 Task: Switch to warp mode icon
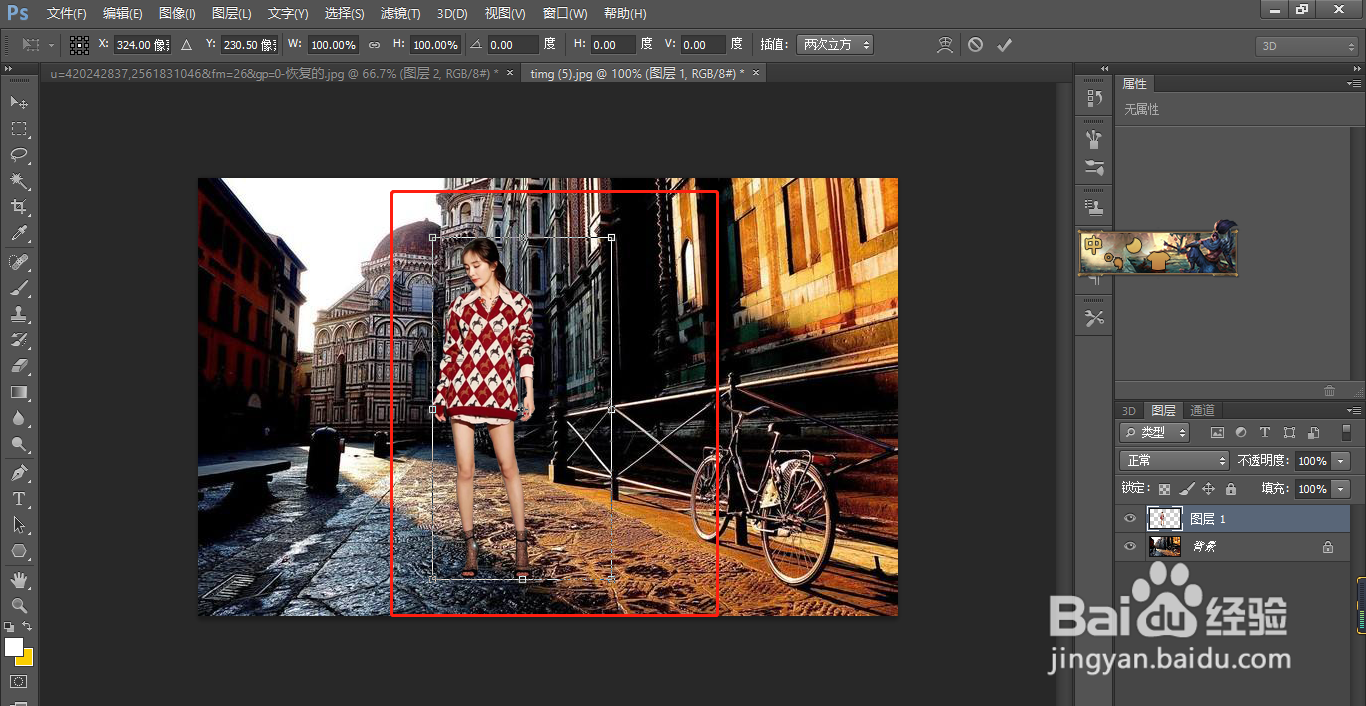coord(945,45)
